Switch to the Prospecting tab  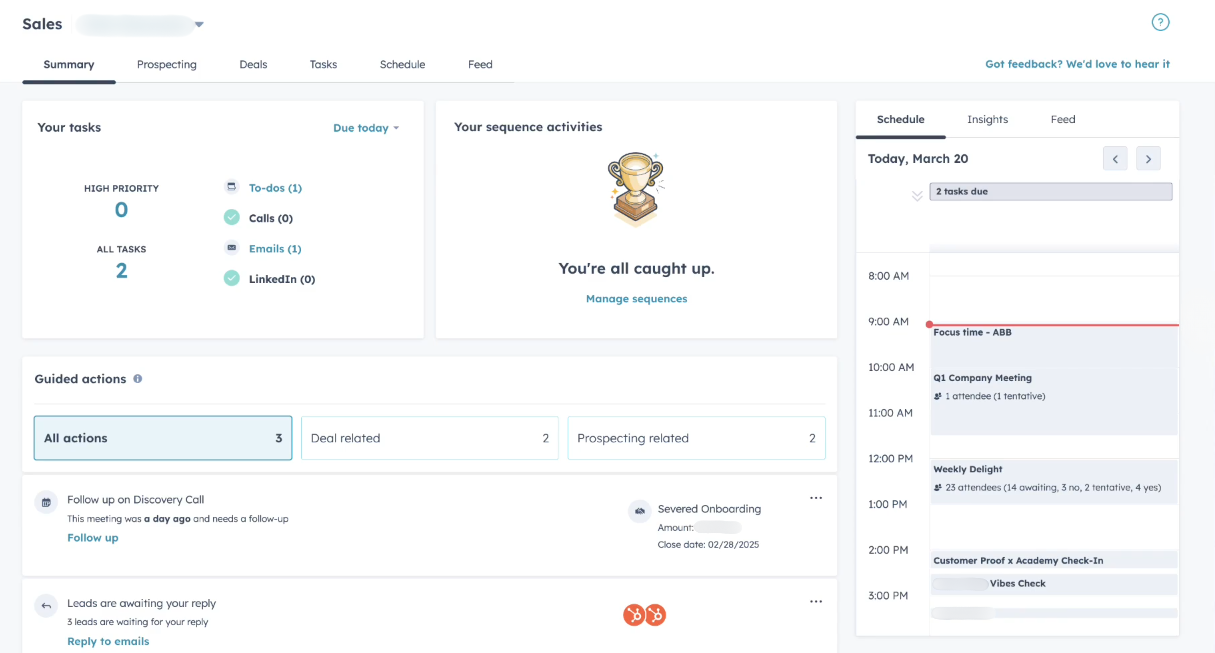coord(167,64)
